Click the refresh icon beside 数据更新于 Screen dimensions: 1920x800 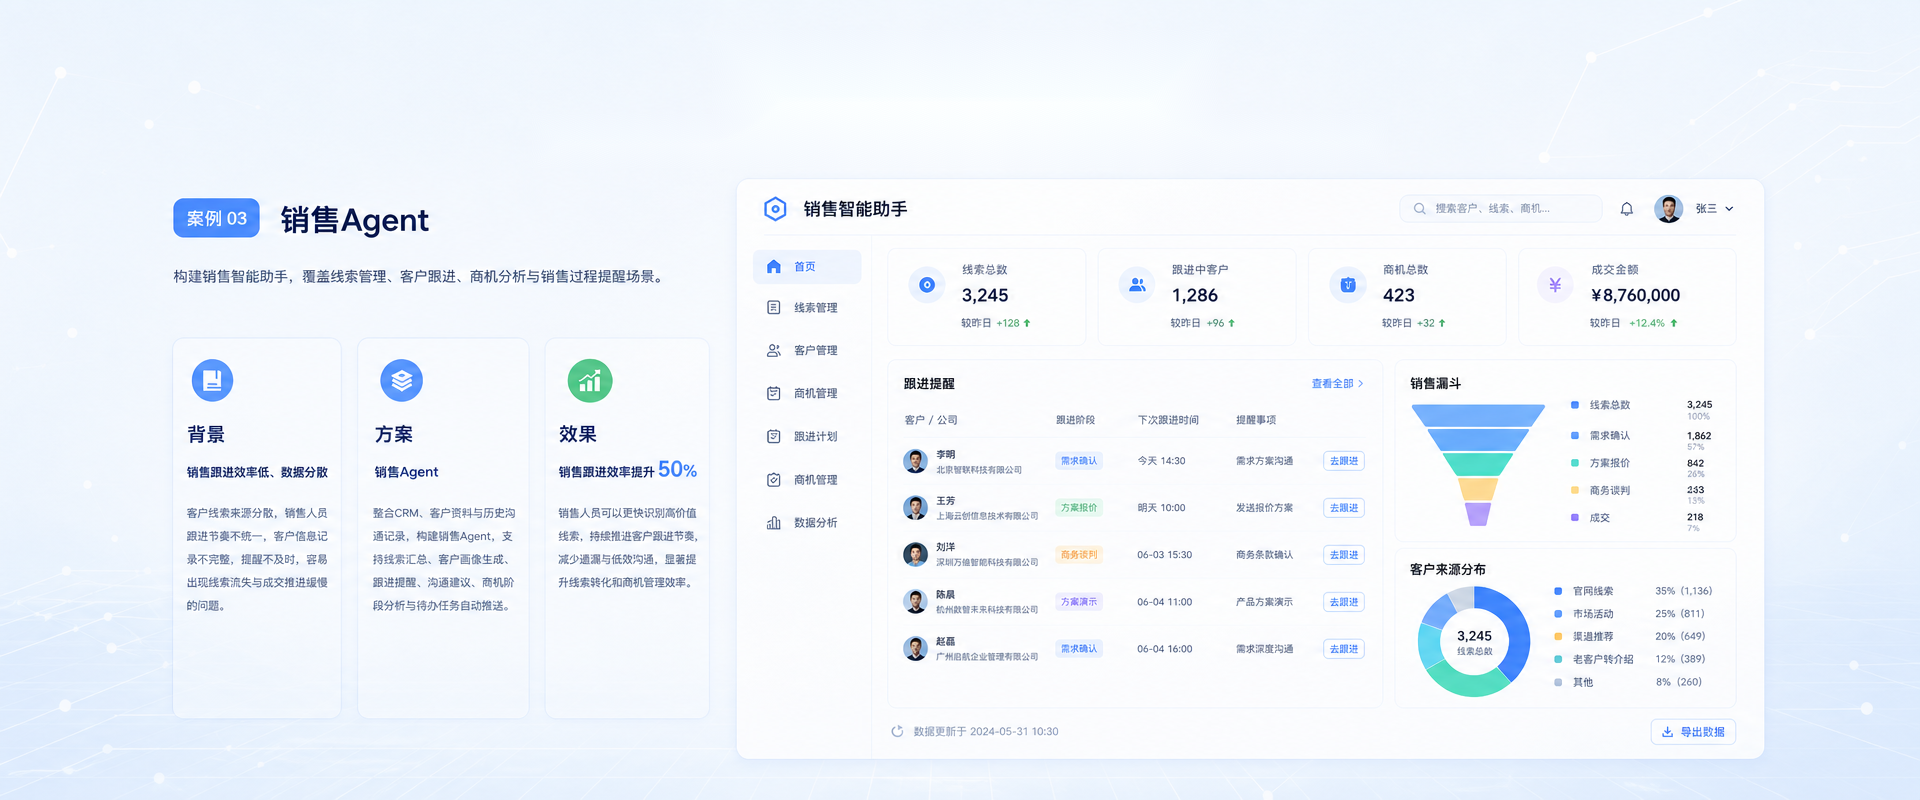(897, 732)
